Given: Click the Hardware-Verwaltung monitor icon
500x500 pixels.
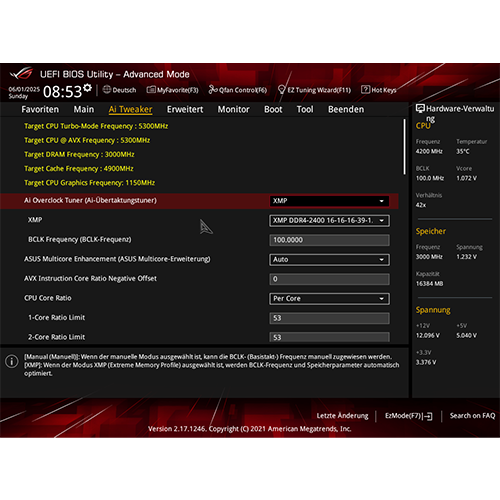Looking at the screenshot, I should (420, 108).
